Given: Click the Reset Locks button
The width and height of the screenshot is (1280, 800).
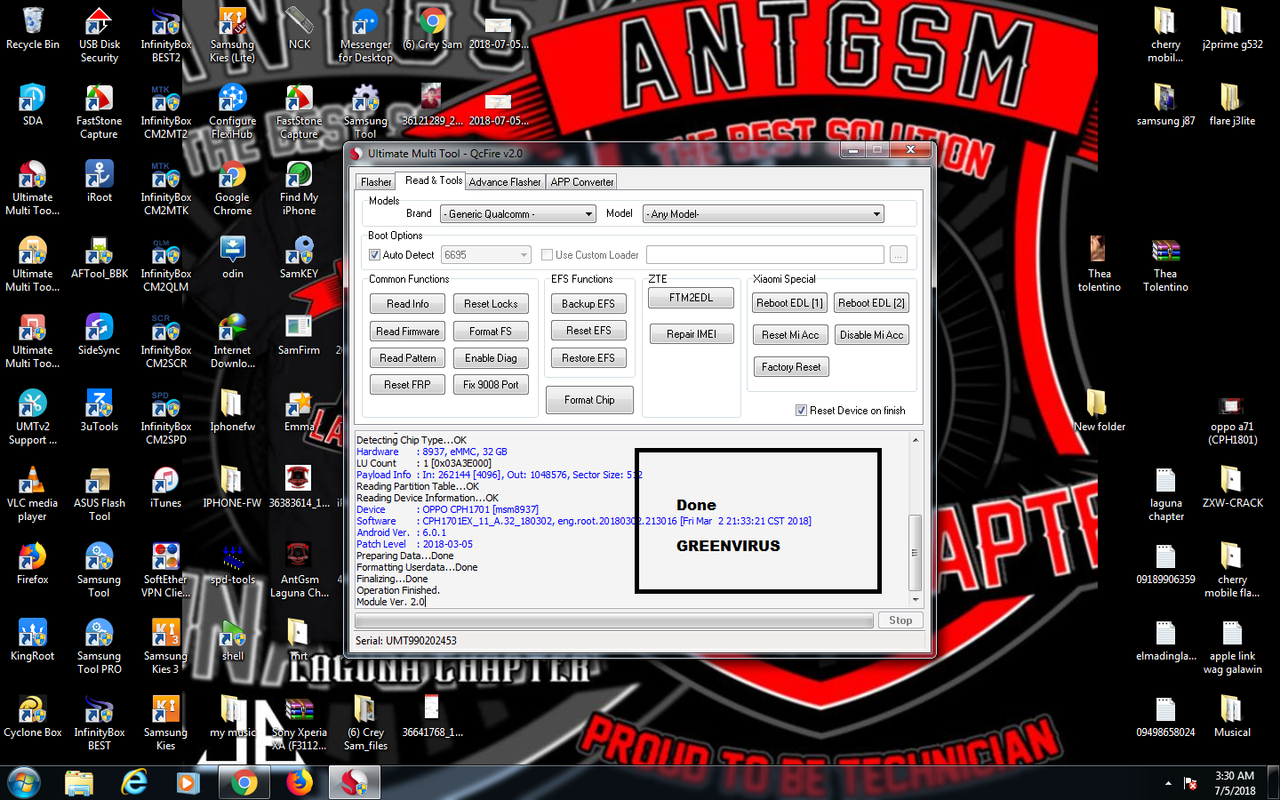Looking at the screenshot, I should point(491,304).
